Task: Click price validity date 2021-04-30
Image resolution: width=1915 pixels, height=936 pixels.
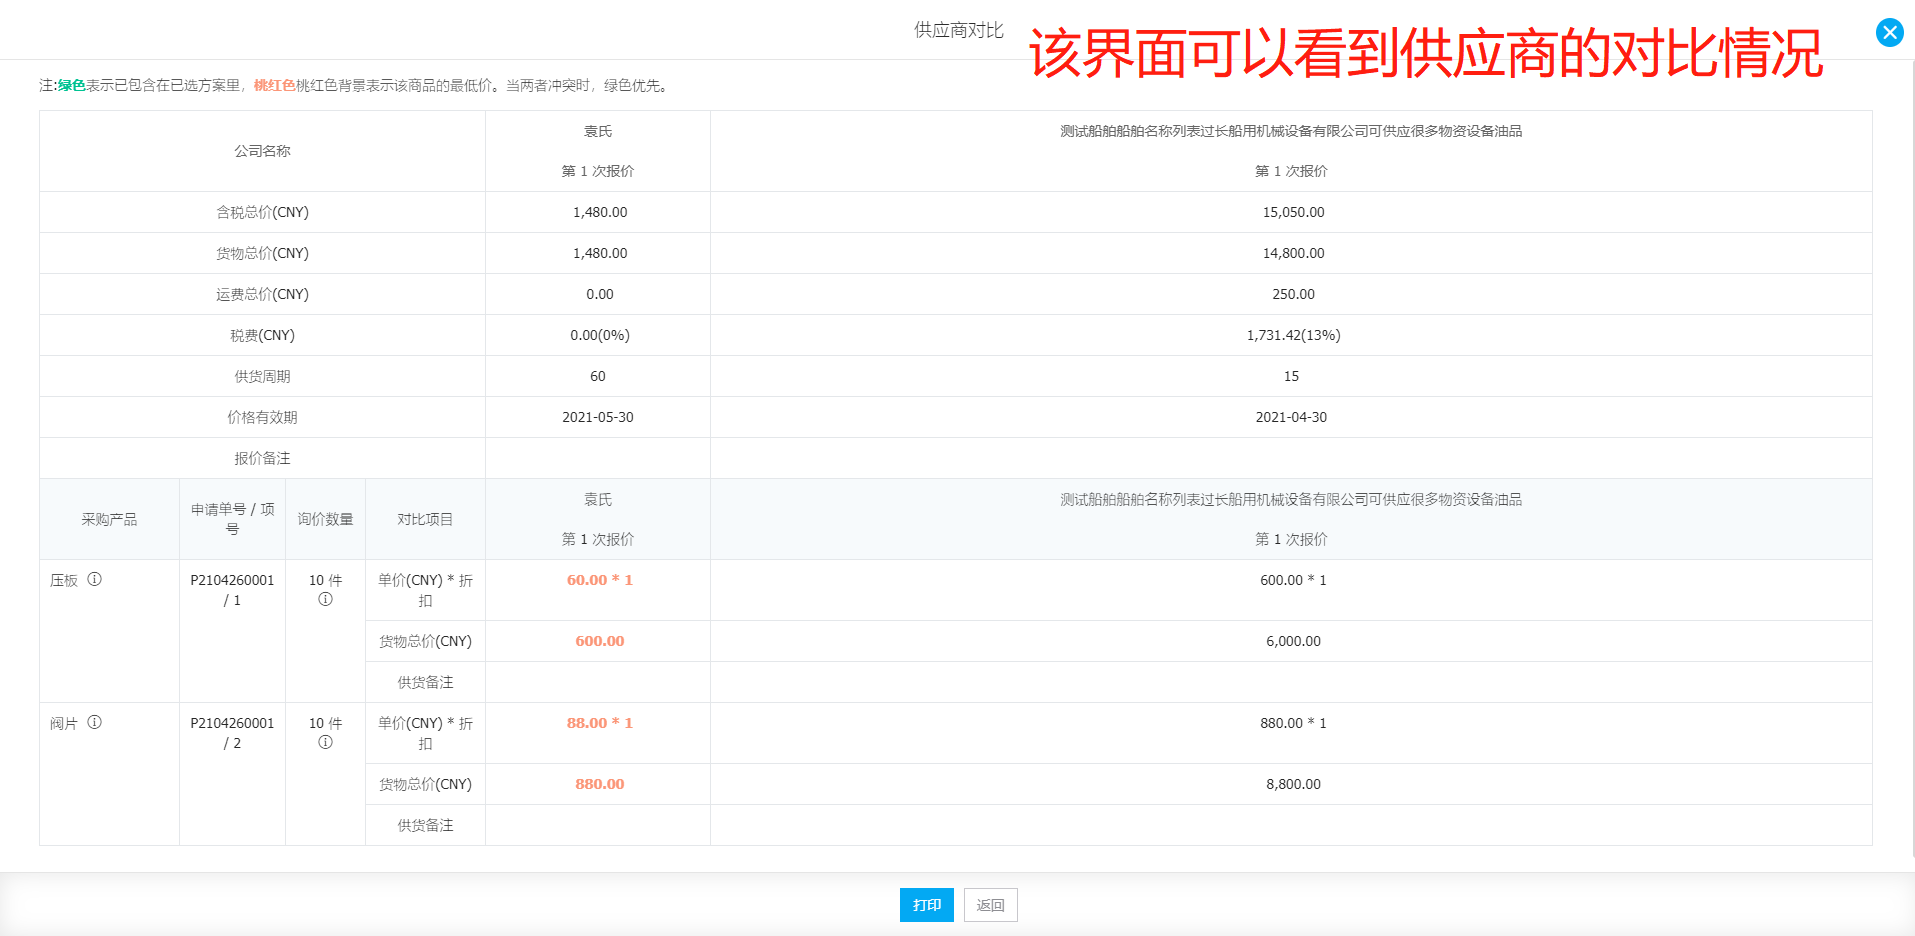Action: (x=1291, y=417)
